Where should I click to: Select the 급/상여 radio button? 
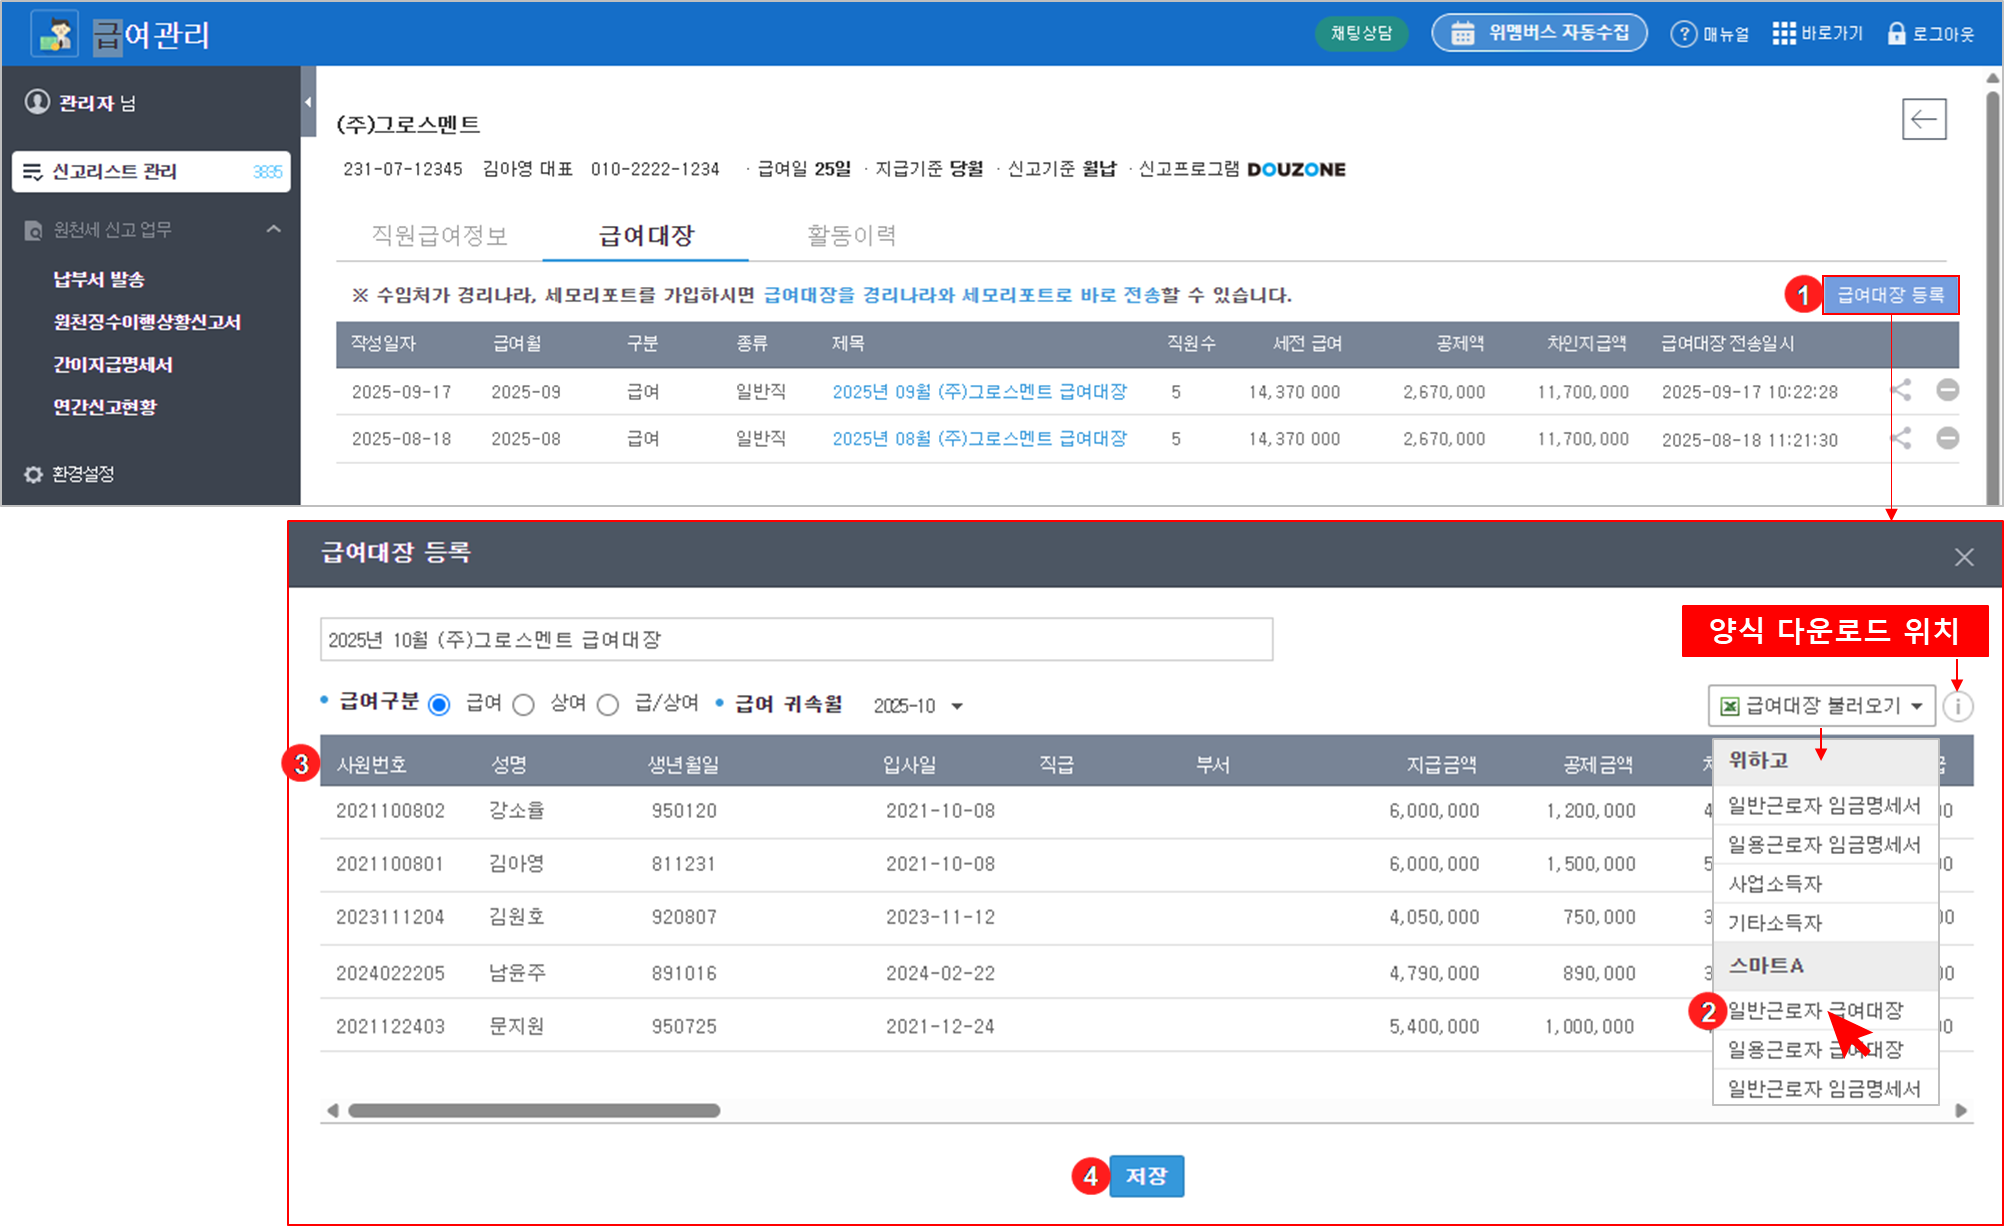(x=608, y=705)
